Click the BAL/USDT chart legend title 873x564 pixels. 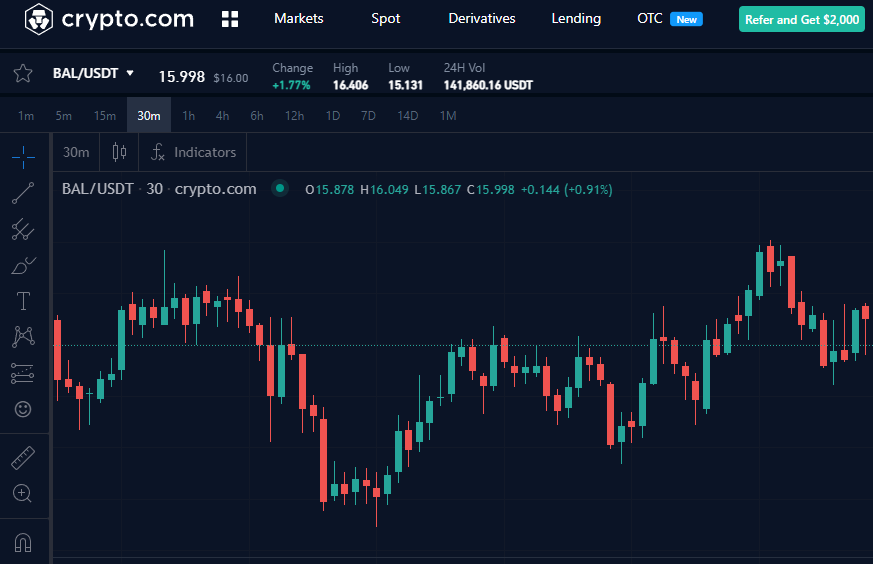click(159, 189)
